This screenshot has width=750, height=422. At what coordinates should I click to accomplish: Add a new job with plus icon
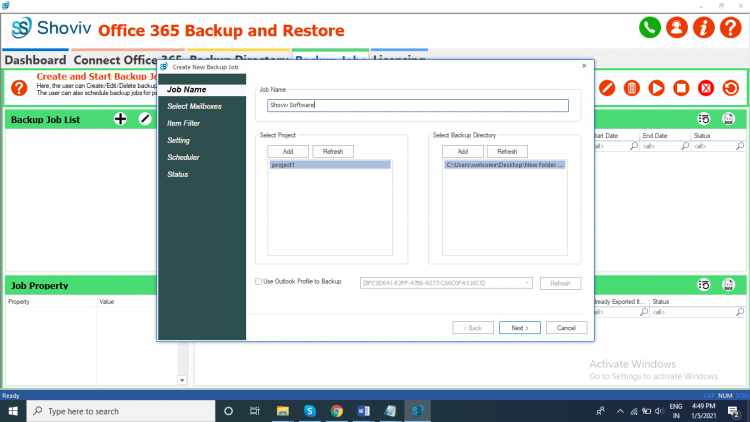[x=121, y=119]
